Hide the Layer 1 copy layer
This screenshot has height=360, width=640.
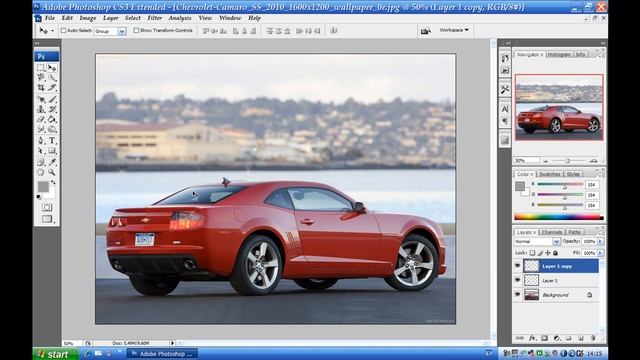tap(518, 266)
